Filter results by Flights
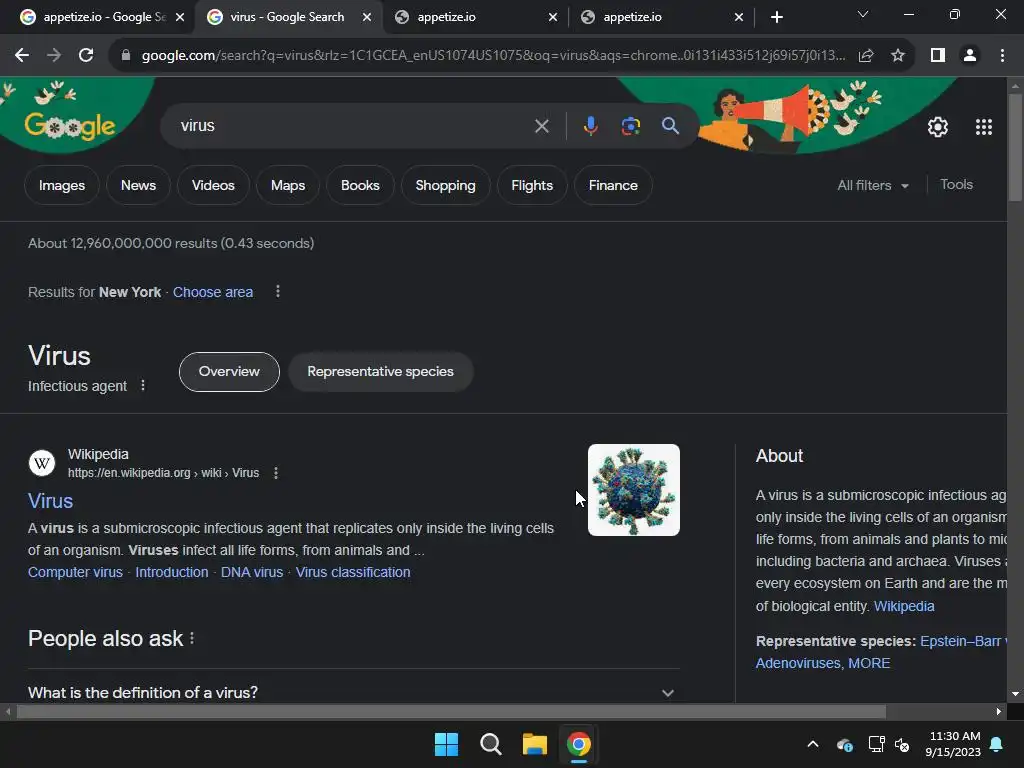The height and width of the screenshot is (768, 1024). point(532,185)
